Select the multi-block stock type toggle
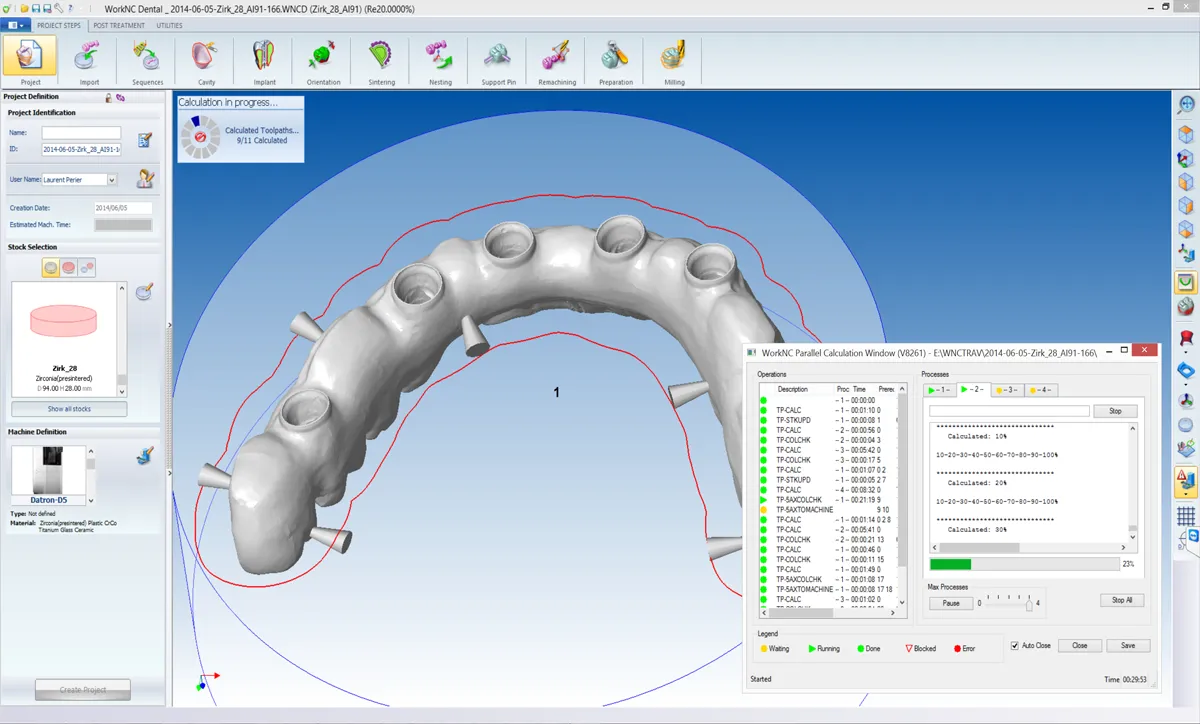This screenshot has width=1200, height=724. (x=88, y=268)
